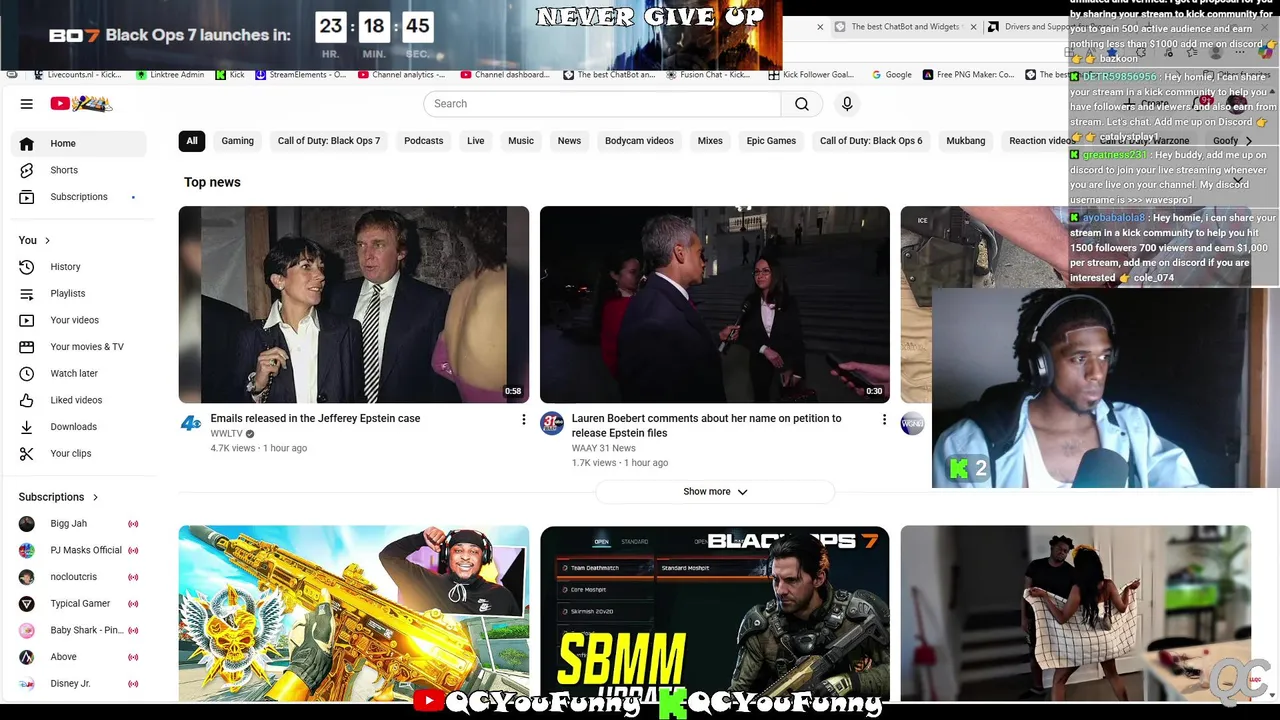
Task: Open Home in the sidebar
Action: click(79, 144)
